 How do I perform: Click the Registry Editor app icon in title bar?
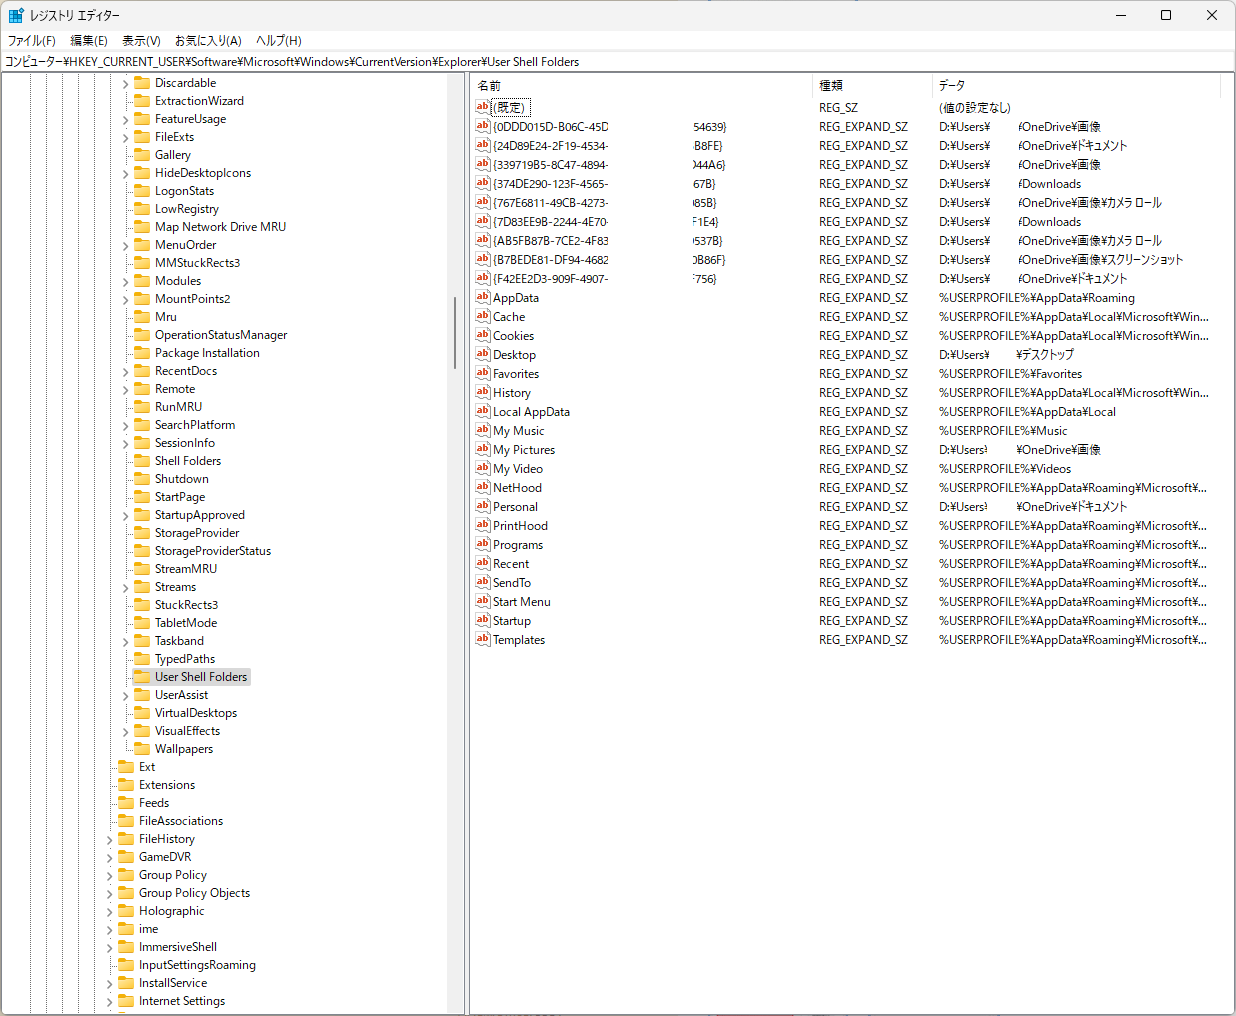click(16, 15)
